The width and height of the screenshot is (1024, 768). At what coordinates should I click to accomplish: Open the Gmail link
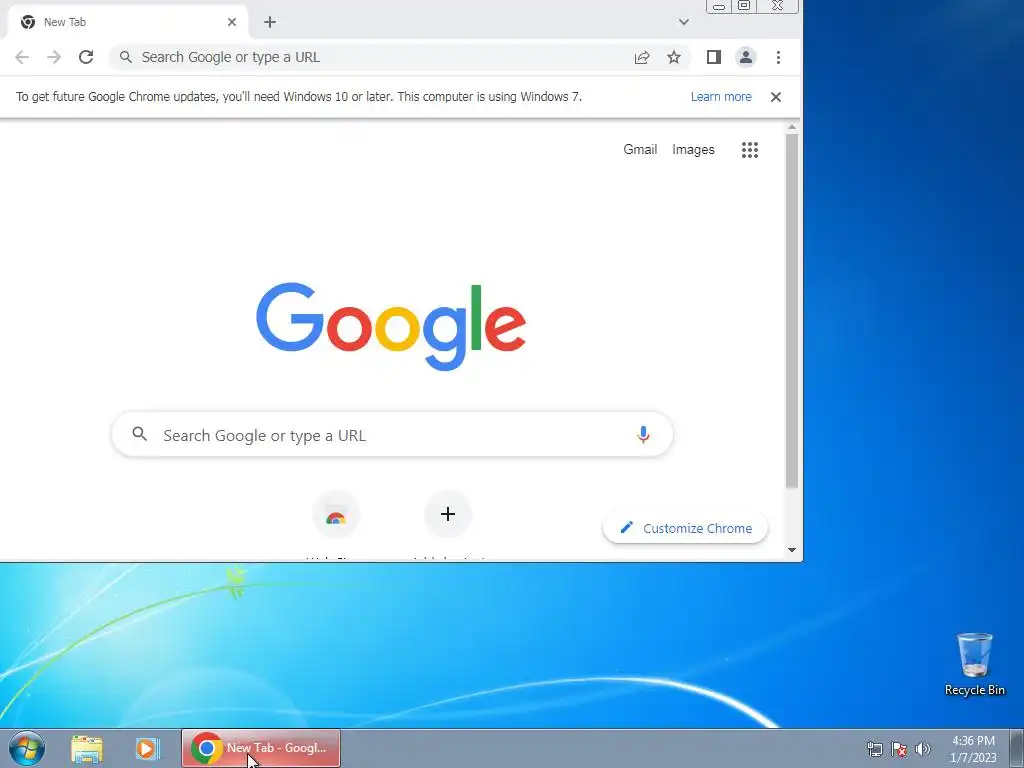[x=640, y=150]
